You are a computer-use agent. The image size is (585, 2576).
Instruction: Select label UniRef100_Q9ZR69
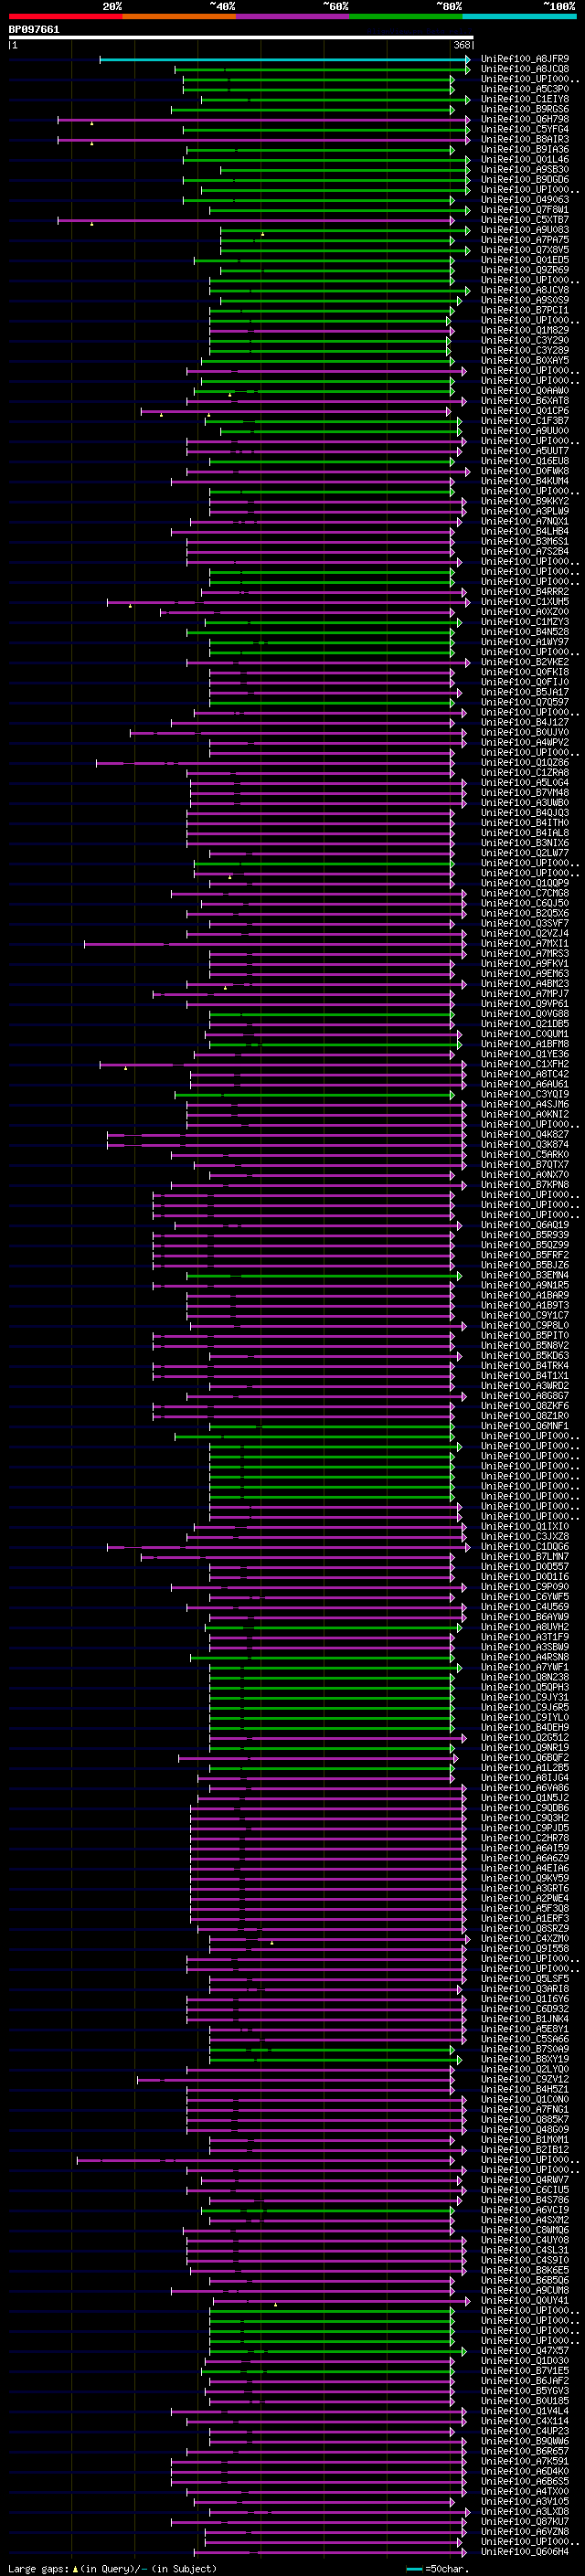(525, 270)
